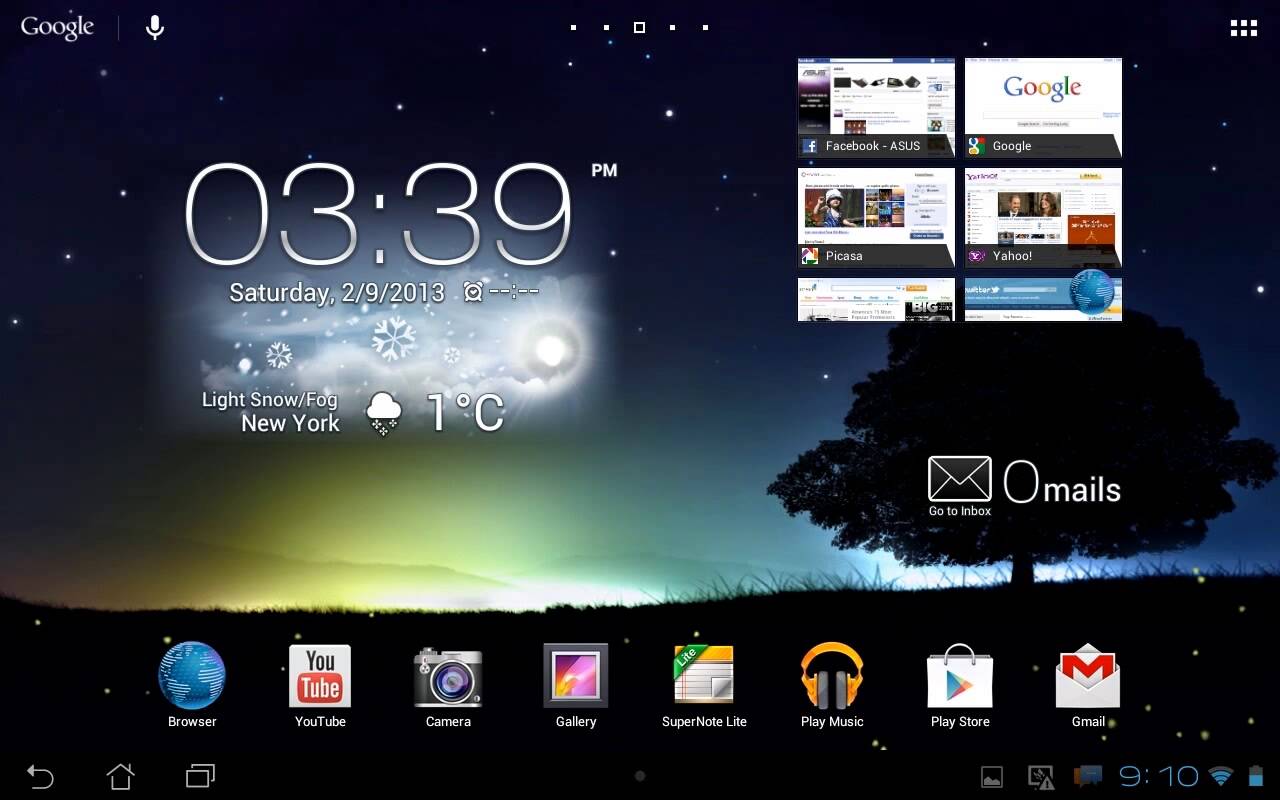The image size is (1280, 800).
Task: Launch the Gmail app
Action: pos(1088,677)
